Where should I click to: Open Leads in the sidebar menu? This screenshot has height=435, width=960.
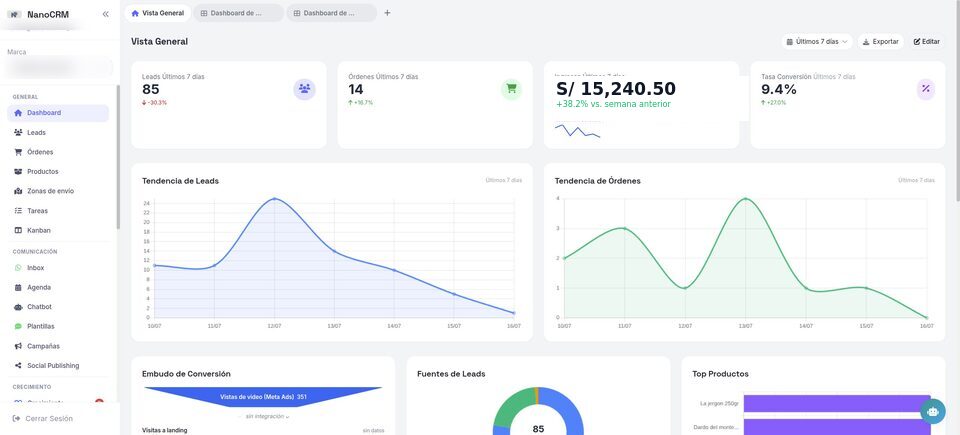(58, 132)
